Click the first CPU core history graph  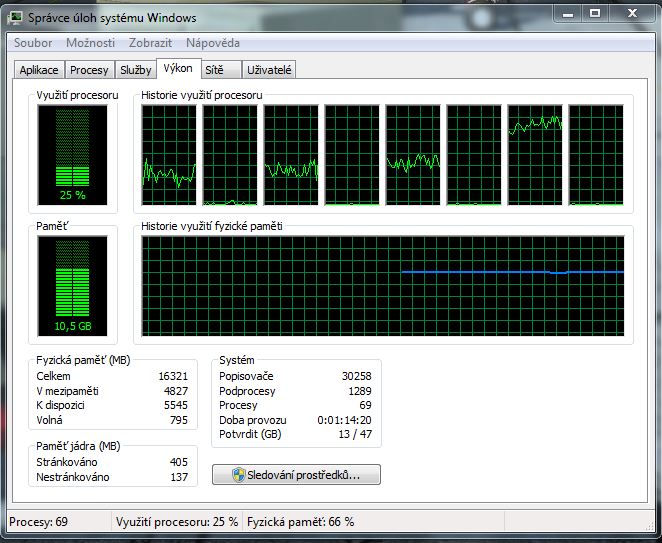point(169,155)
